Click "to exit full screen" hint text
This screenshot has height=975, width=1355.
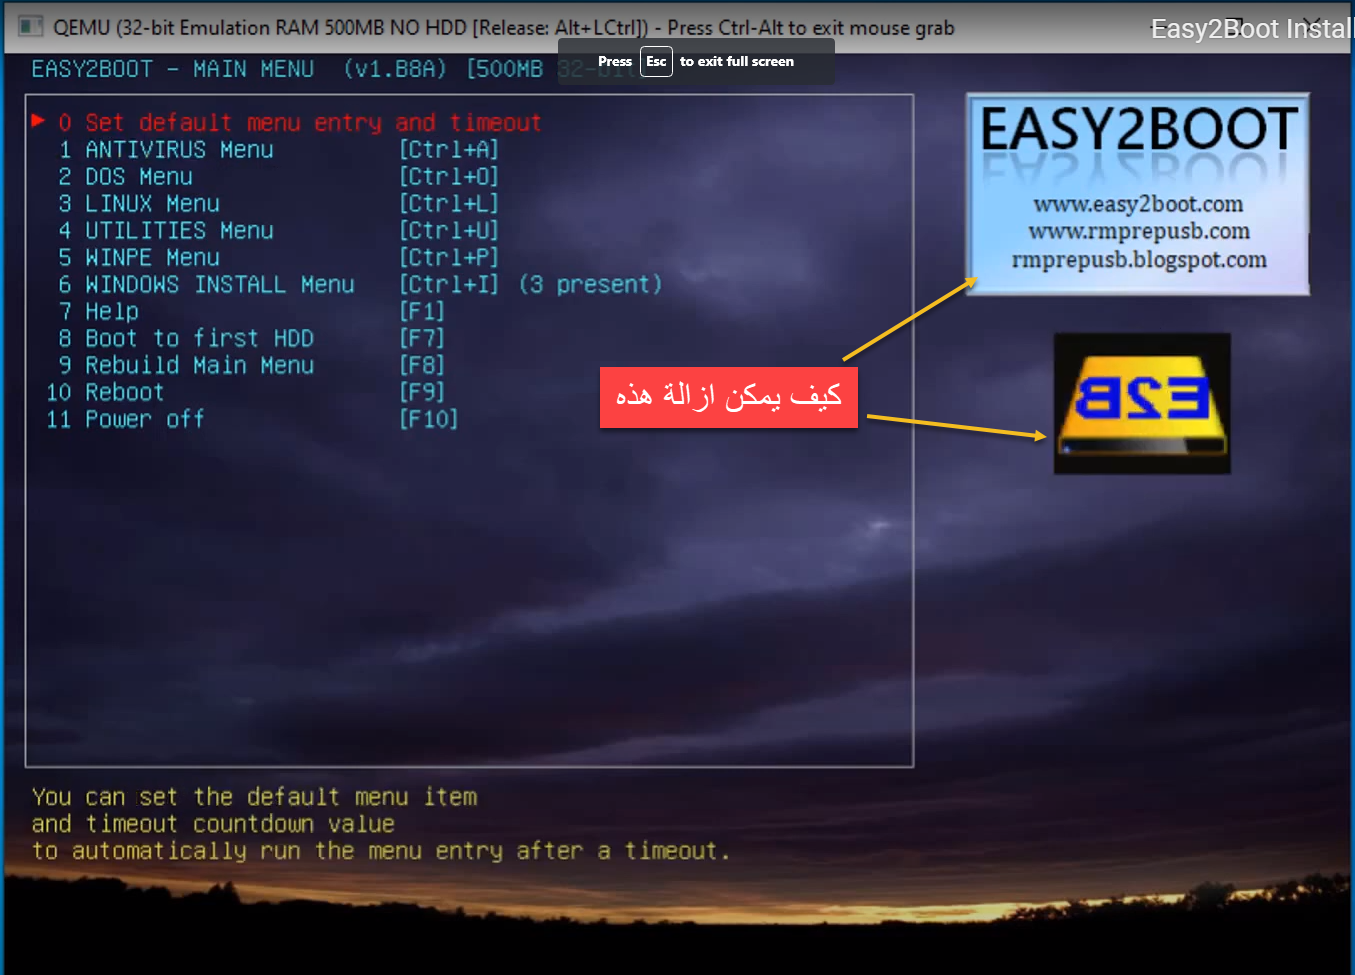(737, 61)
